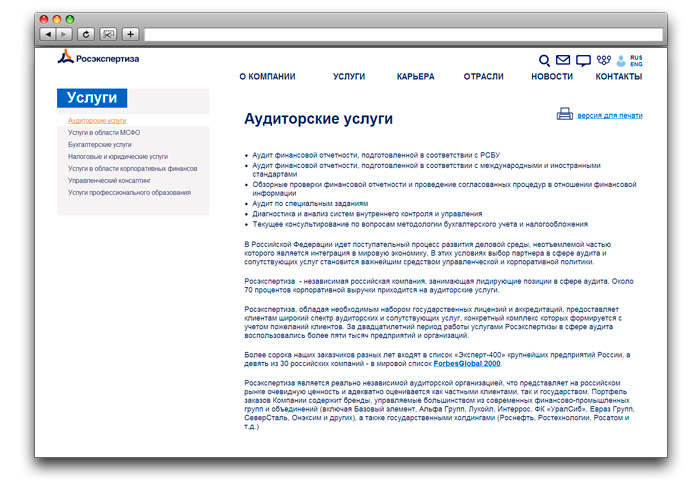Click the Росэкспертиза logo
The height and width of the screenshot is (491, 700).
[x=98, y=58]
